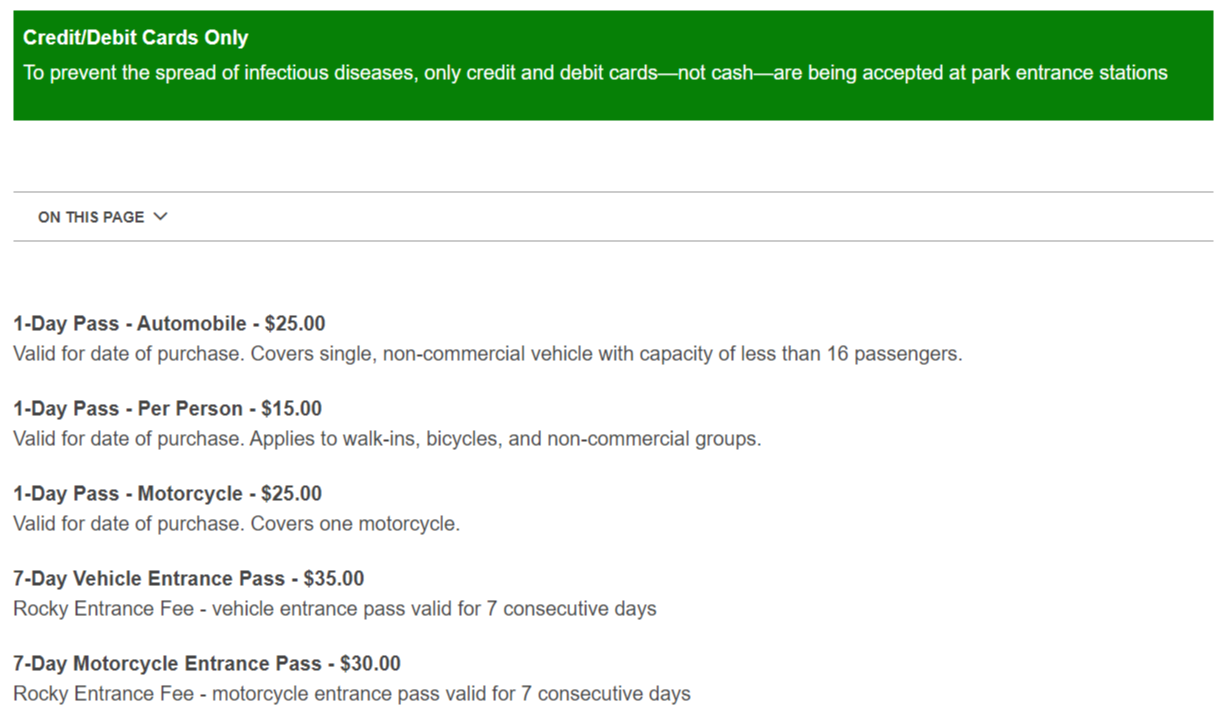Click the motorcycle entrance pass 7 days description
This screenshot has height=721, width=1224.
pos(351,694)
